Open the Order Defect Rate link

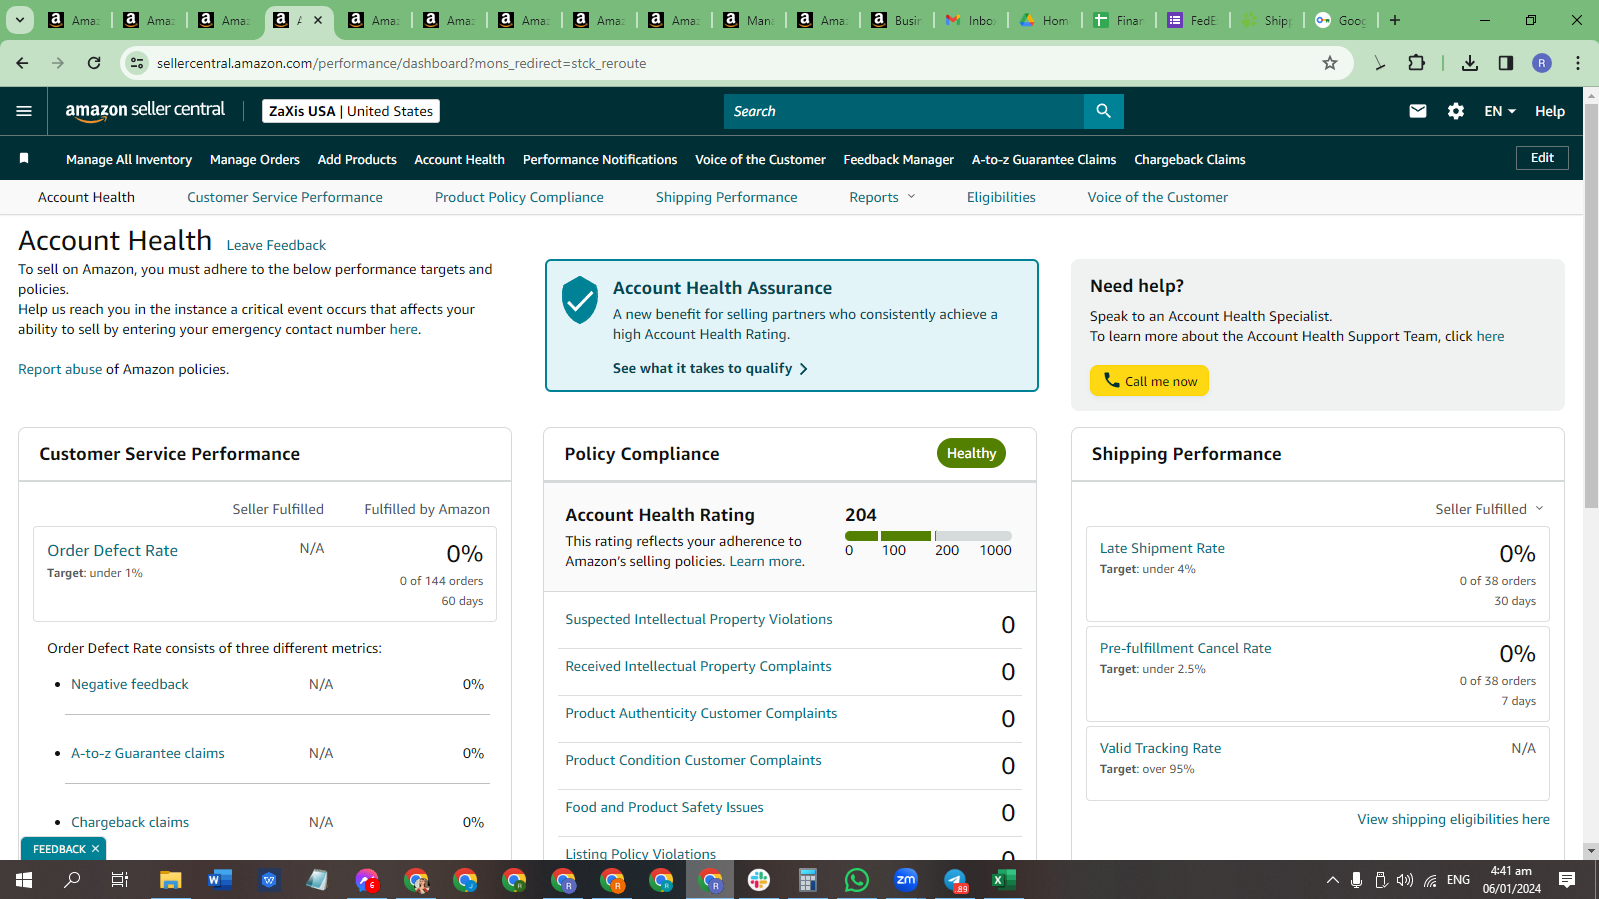(x=112, y=550)
